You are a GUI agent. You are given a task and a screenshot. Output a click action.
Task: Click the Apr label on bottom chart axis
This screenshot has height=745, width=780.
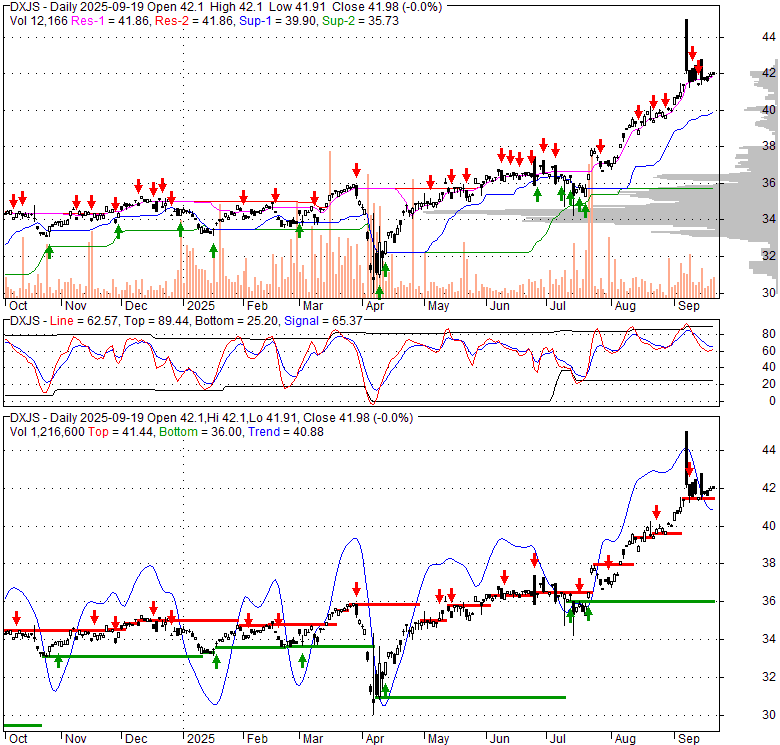click(375, 739)
